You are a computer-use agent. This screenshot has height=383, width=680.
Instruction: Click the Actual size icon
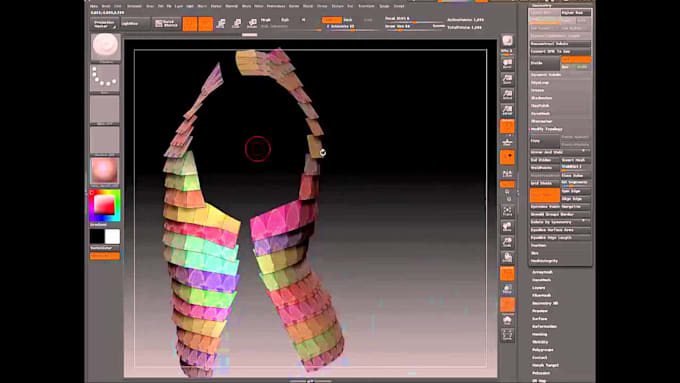coord(507,95)
